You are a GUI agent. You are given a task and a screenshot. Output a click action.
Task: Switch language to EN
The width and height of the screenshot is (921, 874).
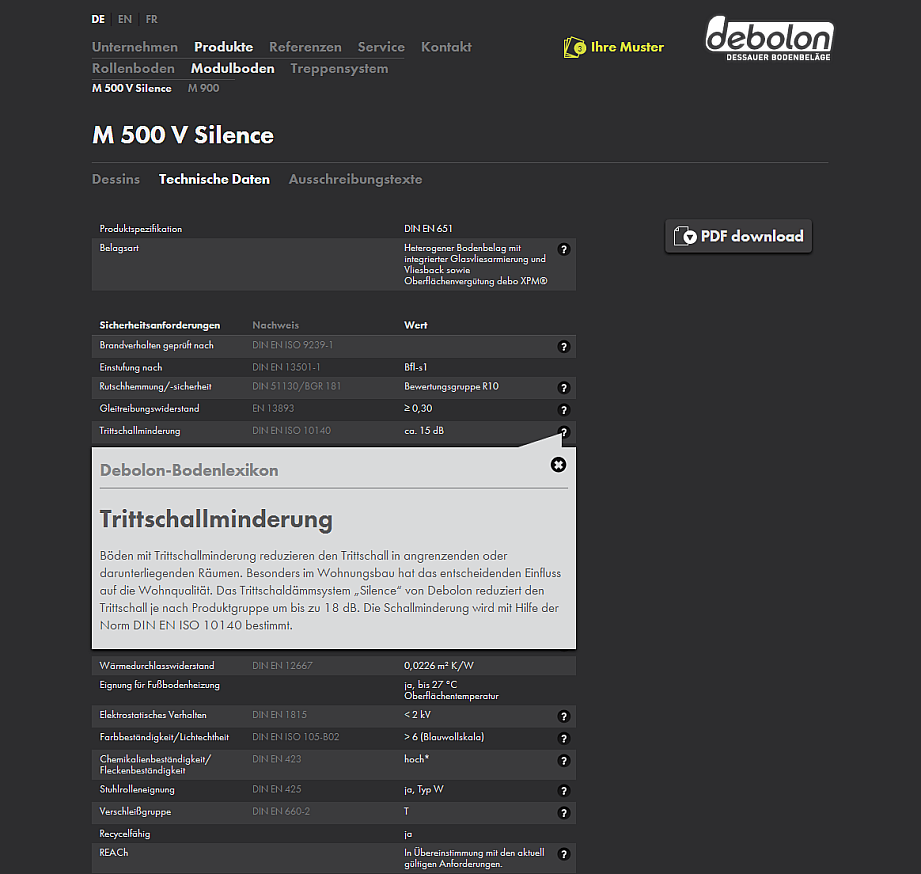[x=125, y=19]
